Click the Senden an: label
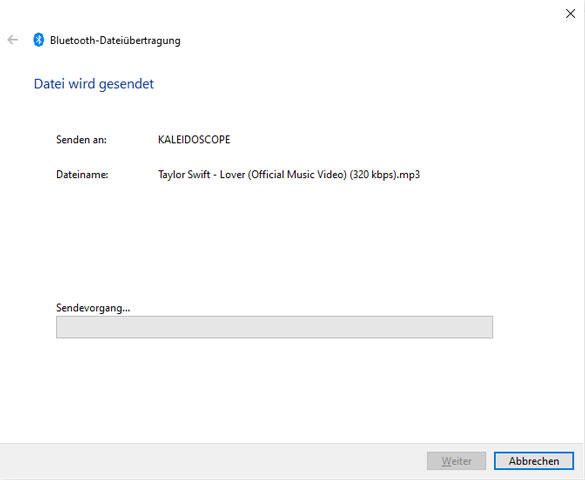The height and width of the screenshot is (480, 585). coord(81,139)
